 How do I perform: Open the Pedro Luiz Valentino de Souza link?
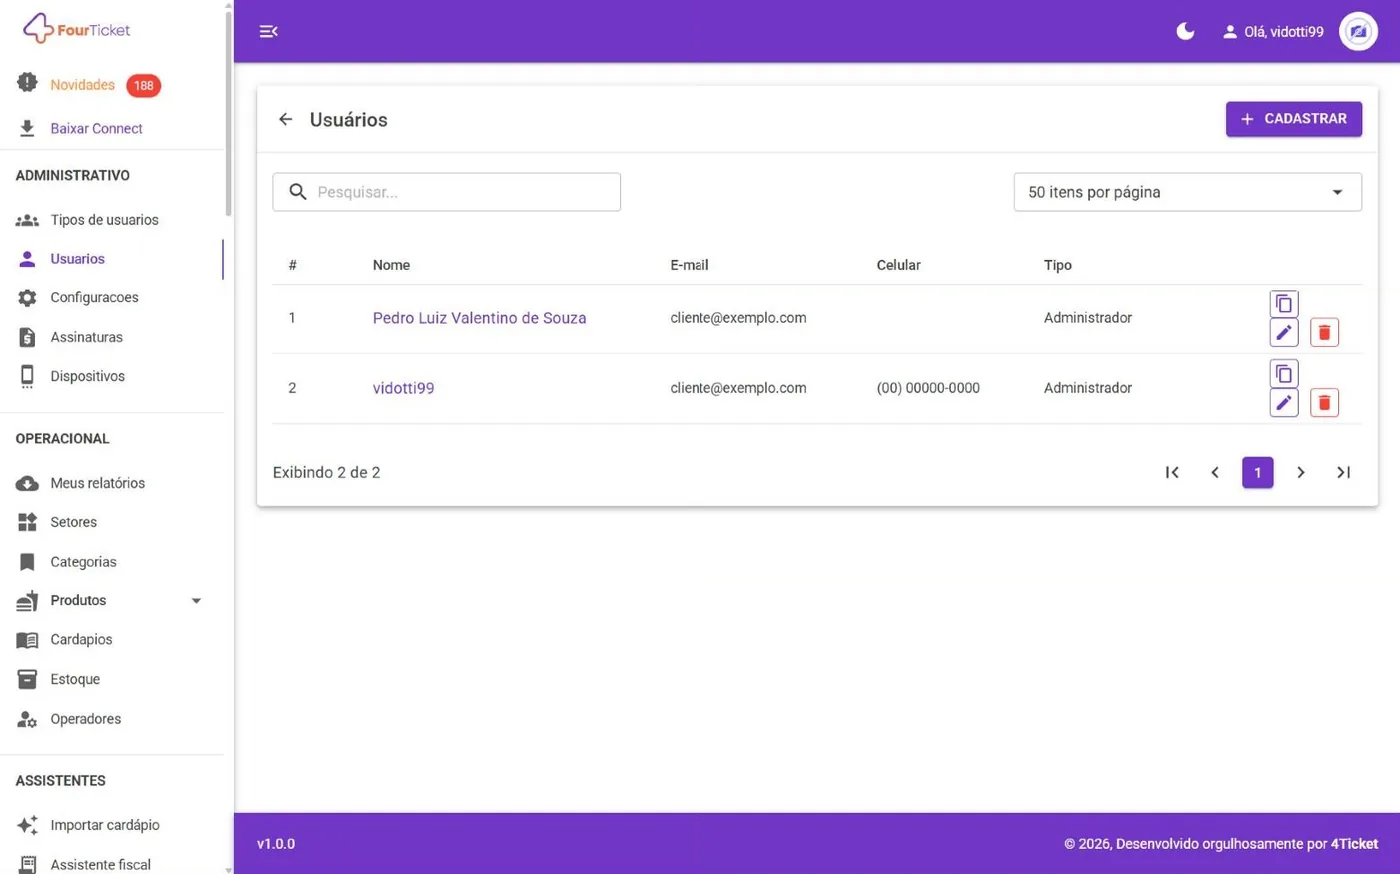pos(479,318)
